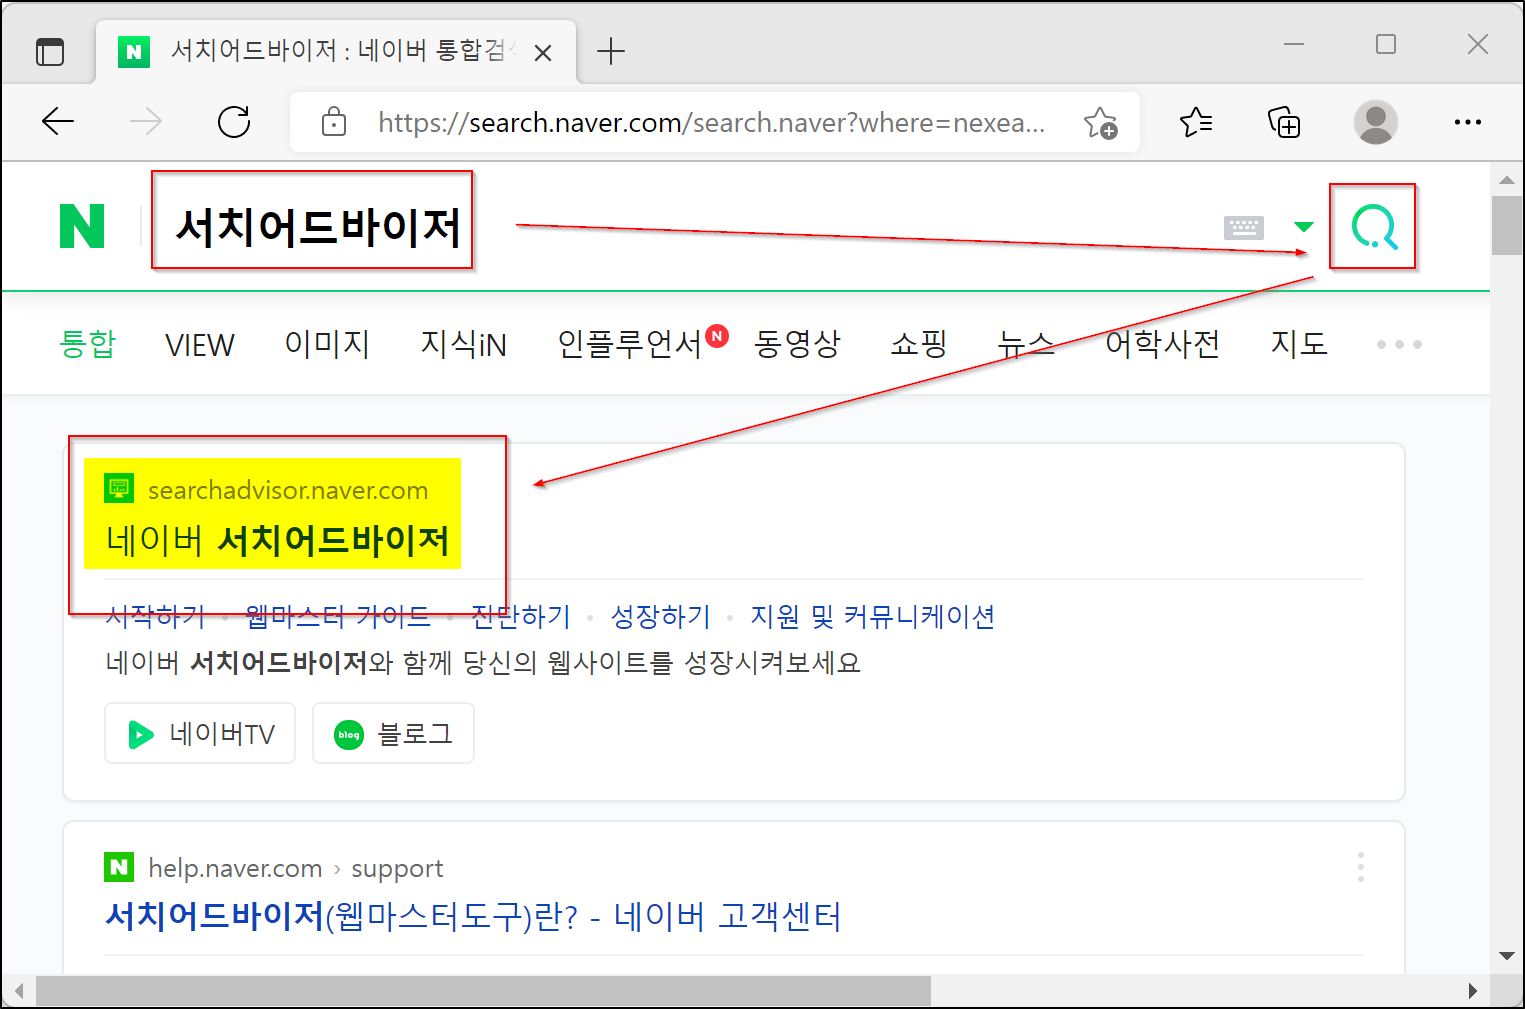Viewport: 1525px width, 1009px height.
Task: Open browser Settings and more menu
Action: click(1467, 122)
